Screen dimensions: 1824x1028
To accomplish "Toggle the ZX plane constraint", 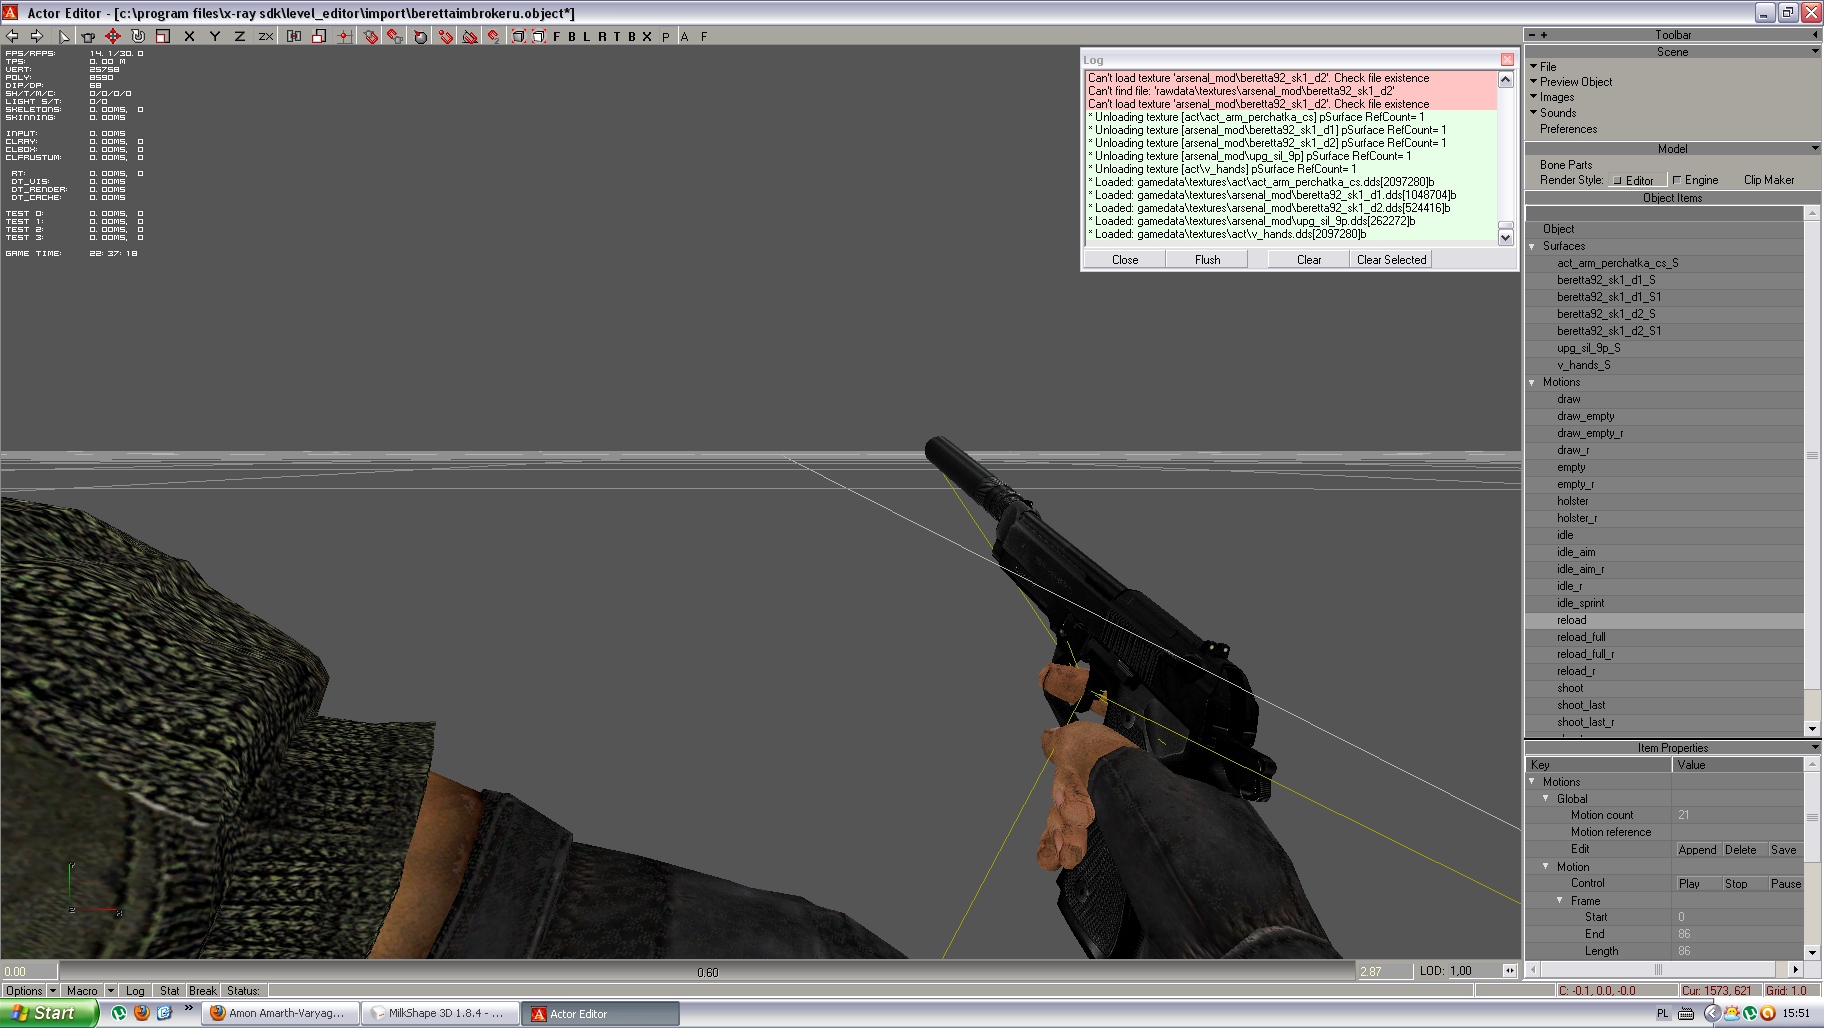I will pos(265,36).
